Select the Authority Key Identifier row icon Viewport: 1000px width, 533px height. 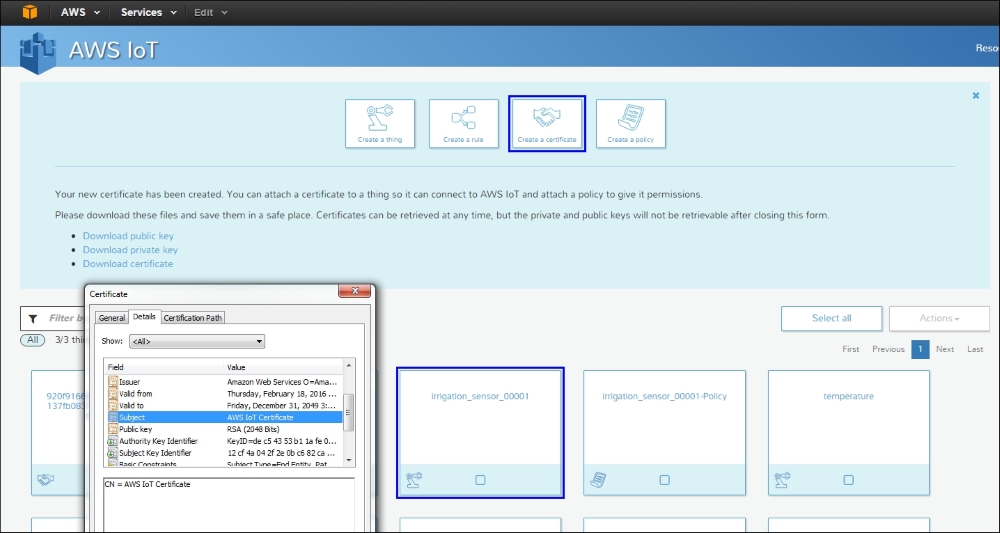click(113, 441)
